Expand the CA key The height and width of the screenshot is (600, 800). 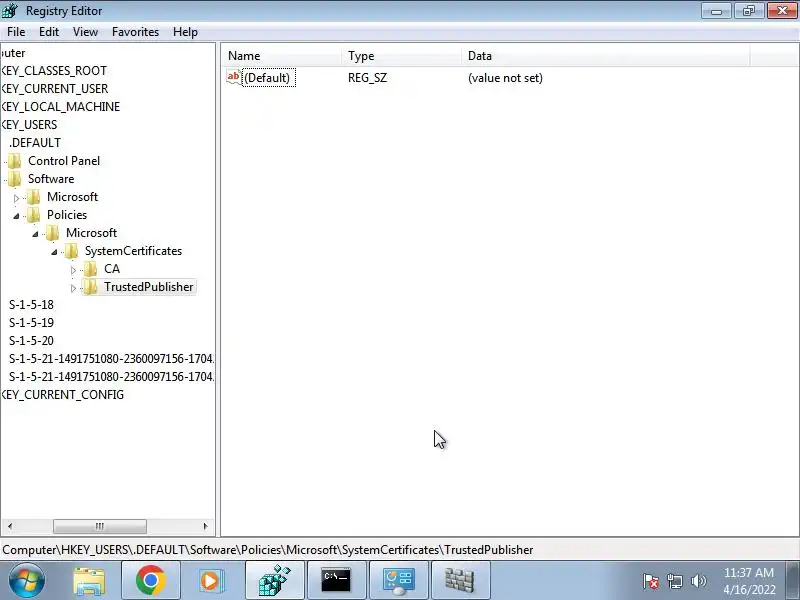(73, 270)
